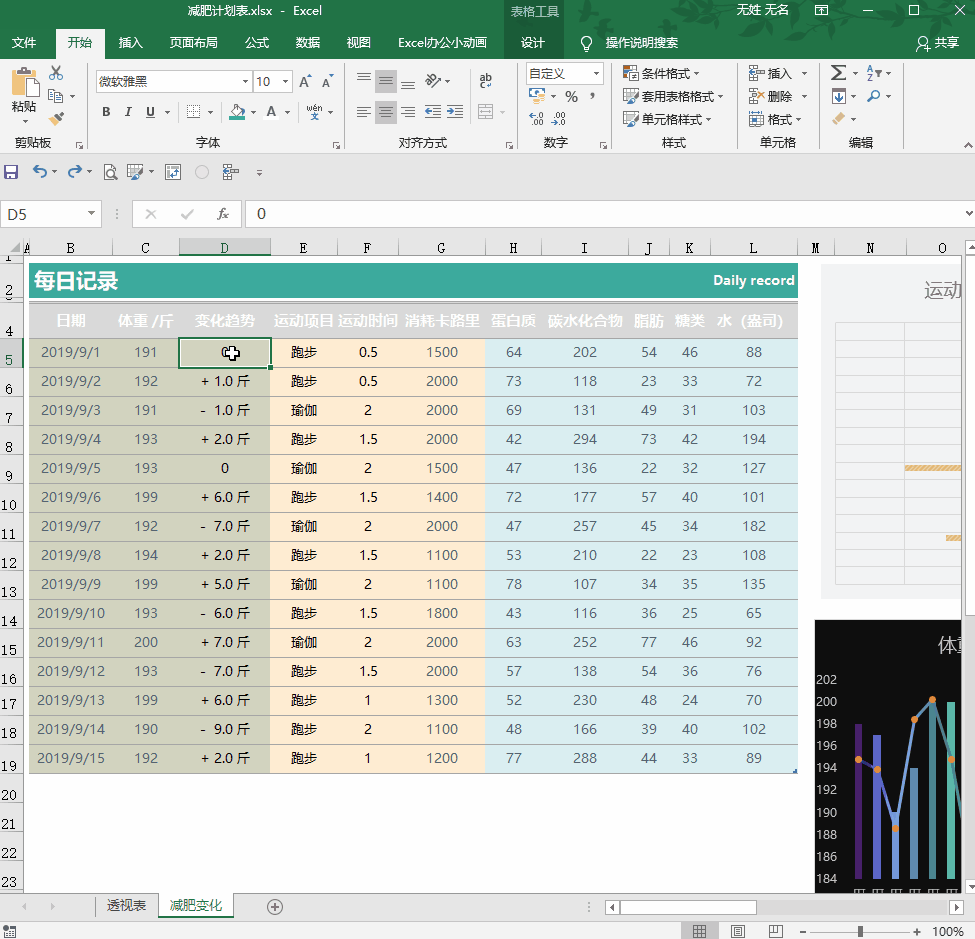
Task: Set middle vertical alignment
Action: click(x=386, y=80)
